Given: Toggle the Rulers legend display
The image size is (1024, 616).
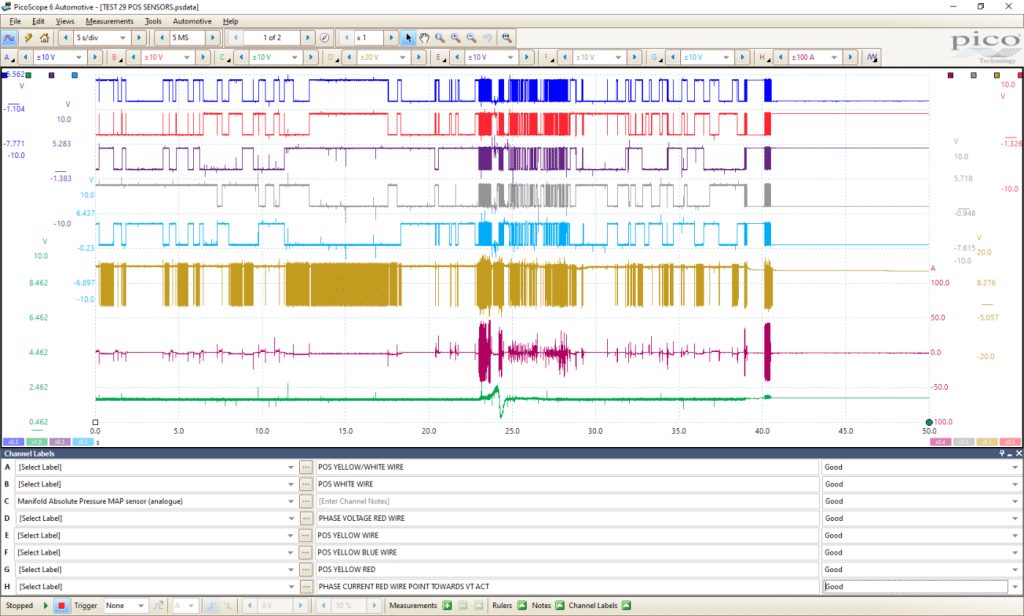Looking at the screenshot, I should coord(522,606).
